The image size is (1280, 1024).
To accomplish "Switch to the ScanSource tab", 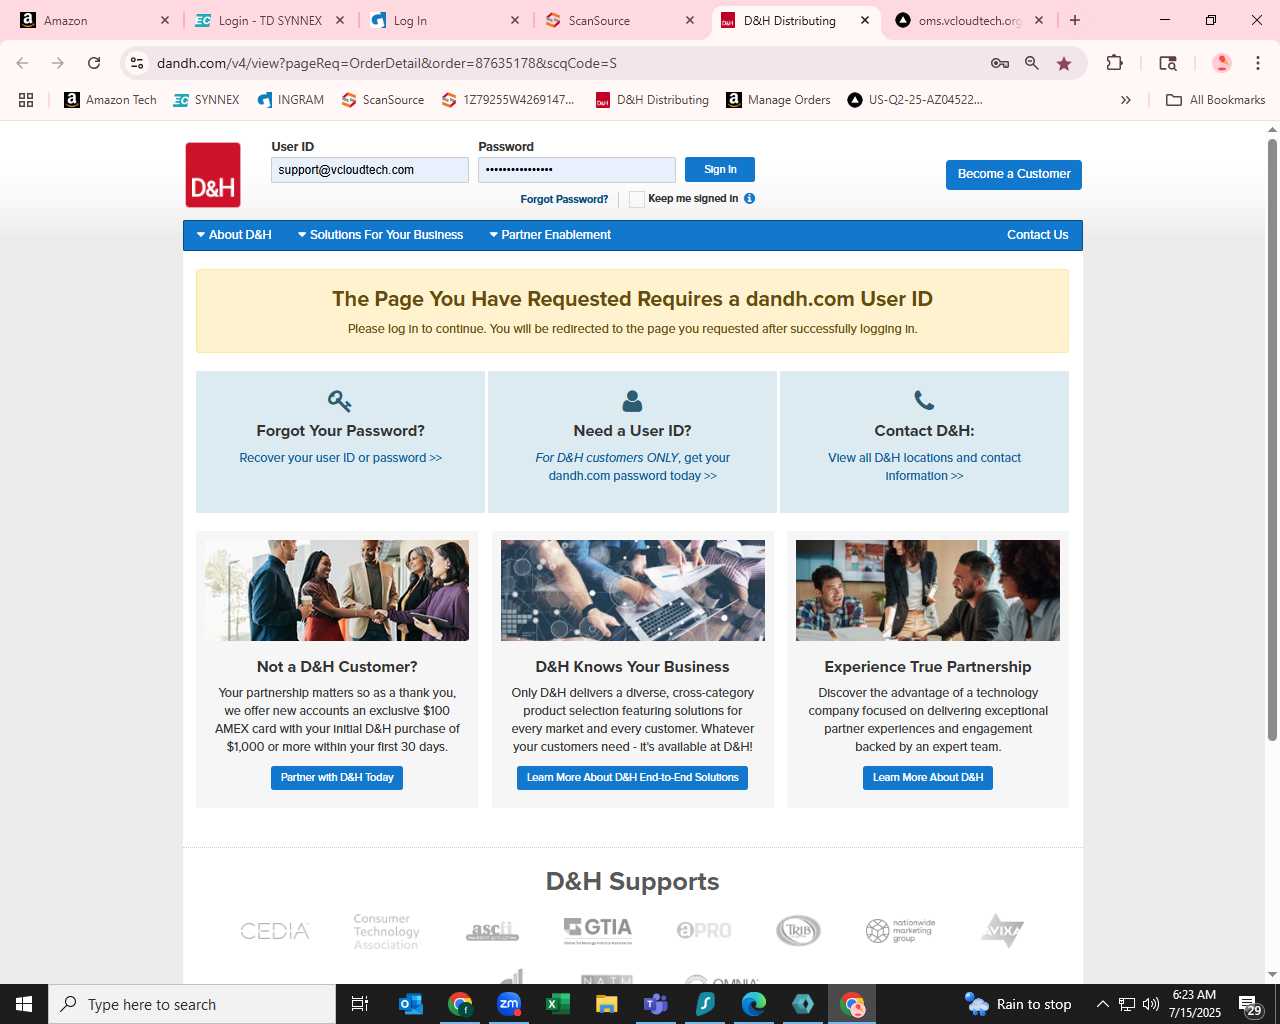I will [x=620, y=20].
